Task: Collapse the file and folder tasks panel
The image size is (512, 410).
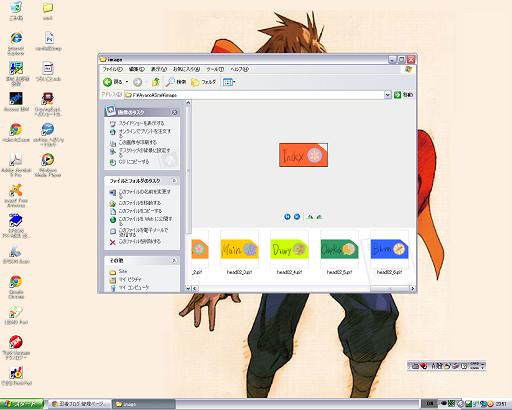Action: point(174,181)
